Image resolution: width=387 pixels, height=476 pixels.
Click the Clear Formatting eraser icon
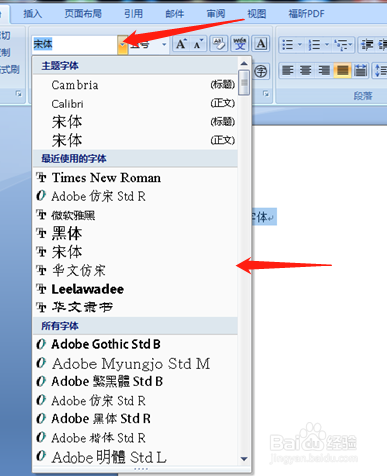click(x=219, y=44)
